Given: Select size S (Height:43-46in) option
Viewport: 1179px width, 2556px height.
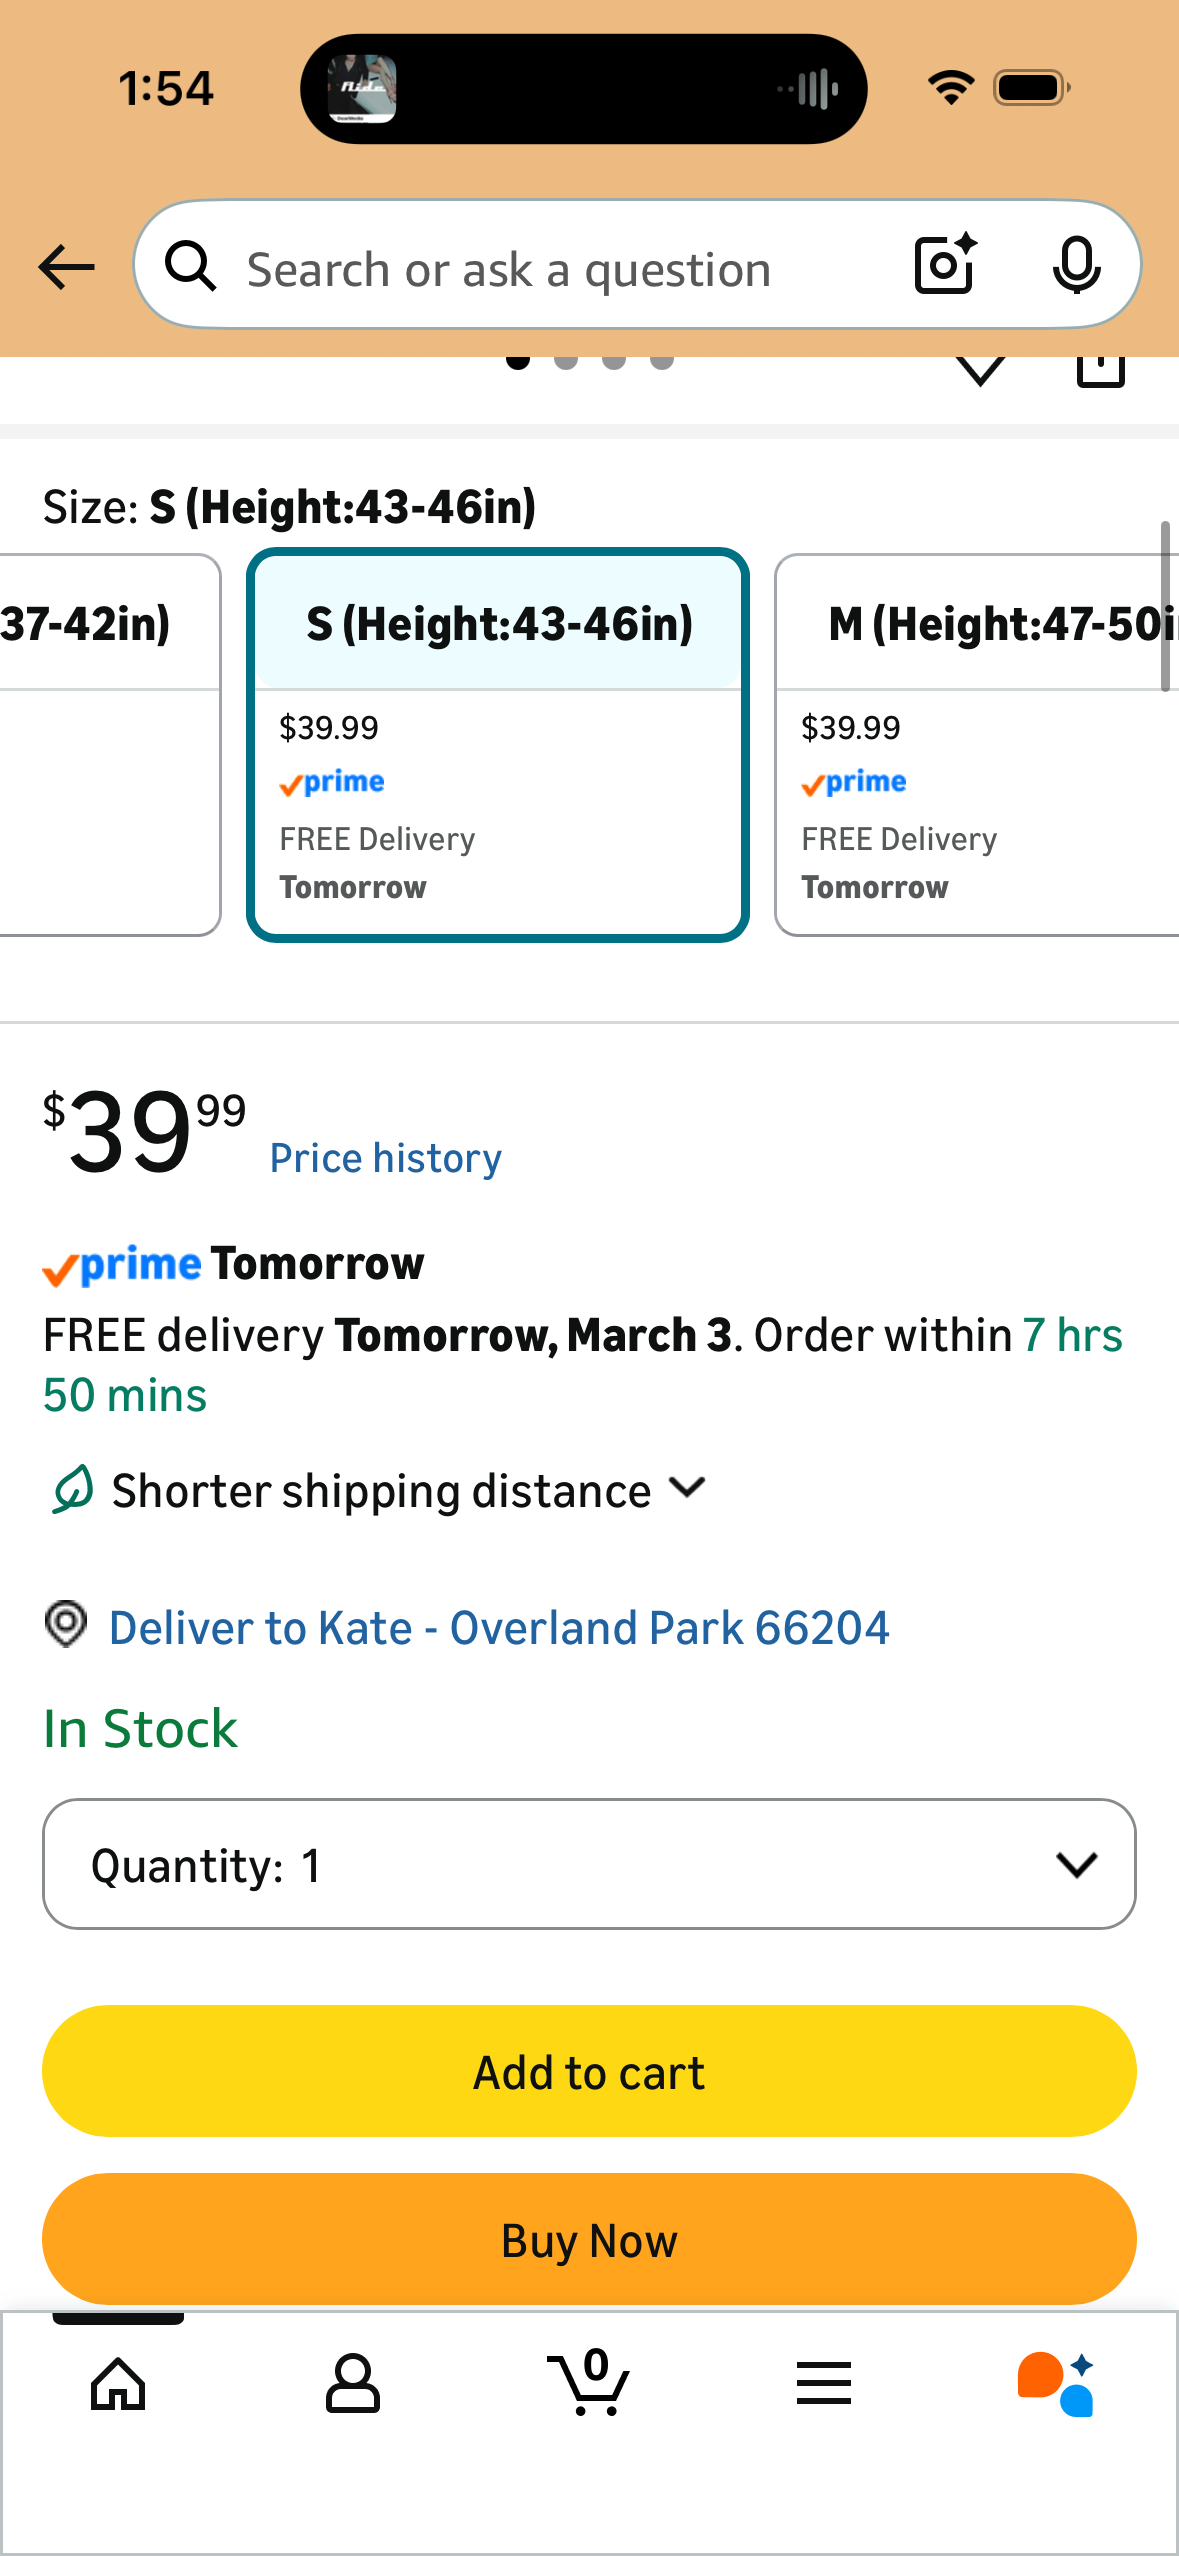Looking at the screenshot, I should [498, 745].
